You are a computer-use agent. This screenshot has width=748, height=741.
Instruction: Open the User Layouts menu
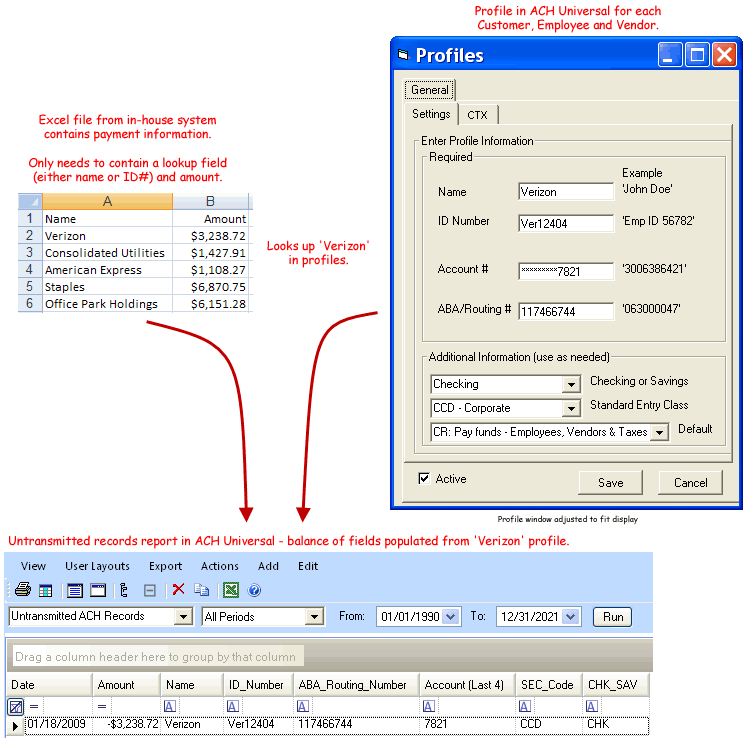[x=97, y=566]
